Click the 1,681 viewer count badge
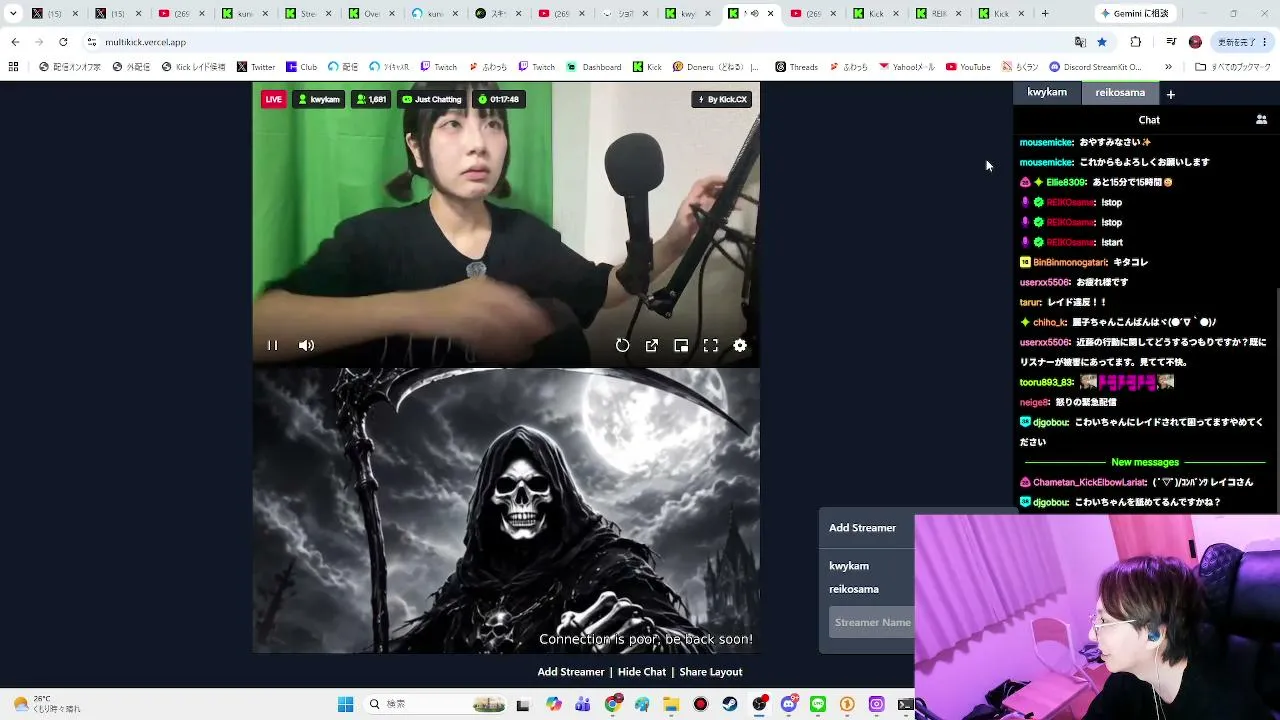The image size is (1280, 720). (x=371, y=99)
